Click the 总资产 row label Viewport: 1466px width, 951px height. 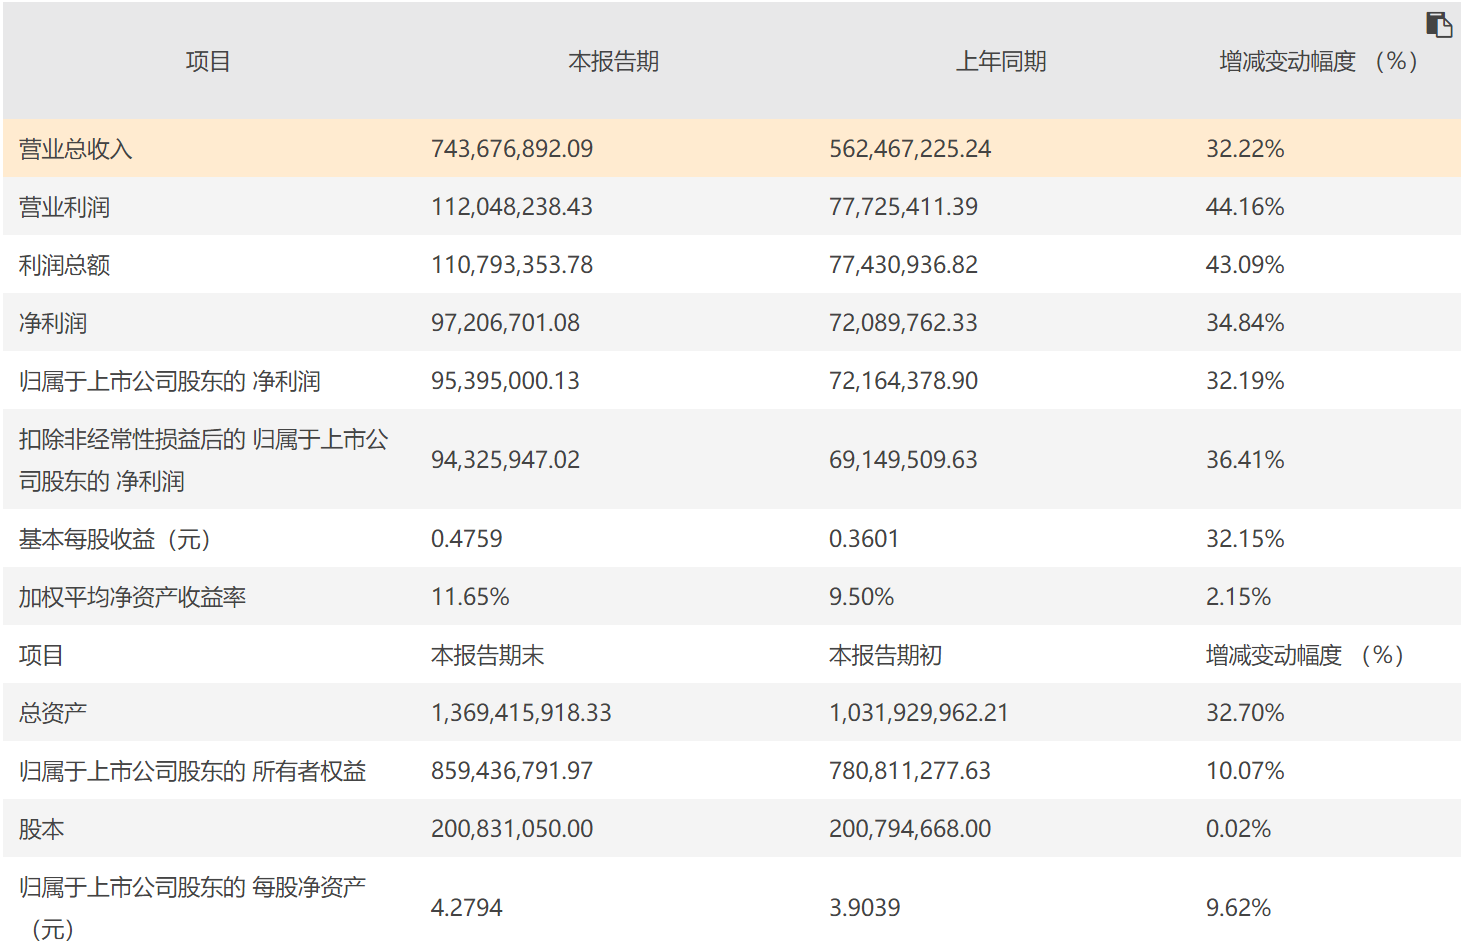click(x=53, y=713)
